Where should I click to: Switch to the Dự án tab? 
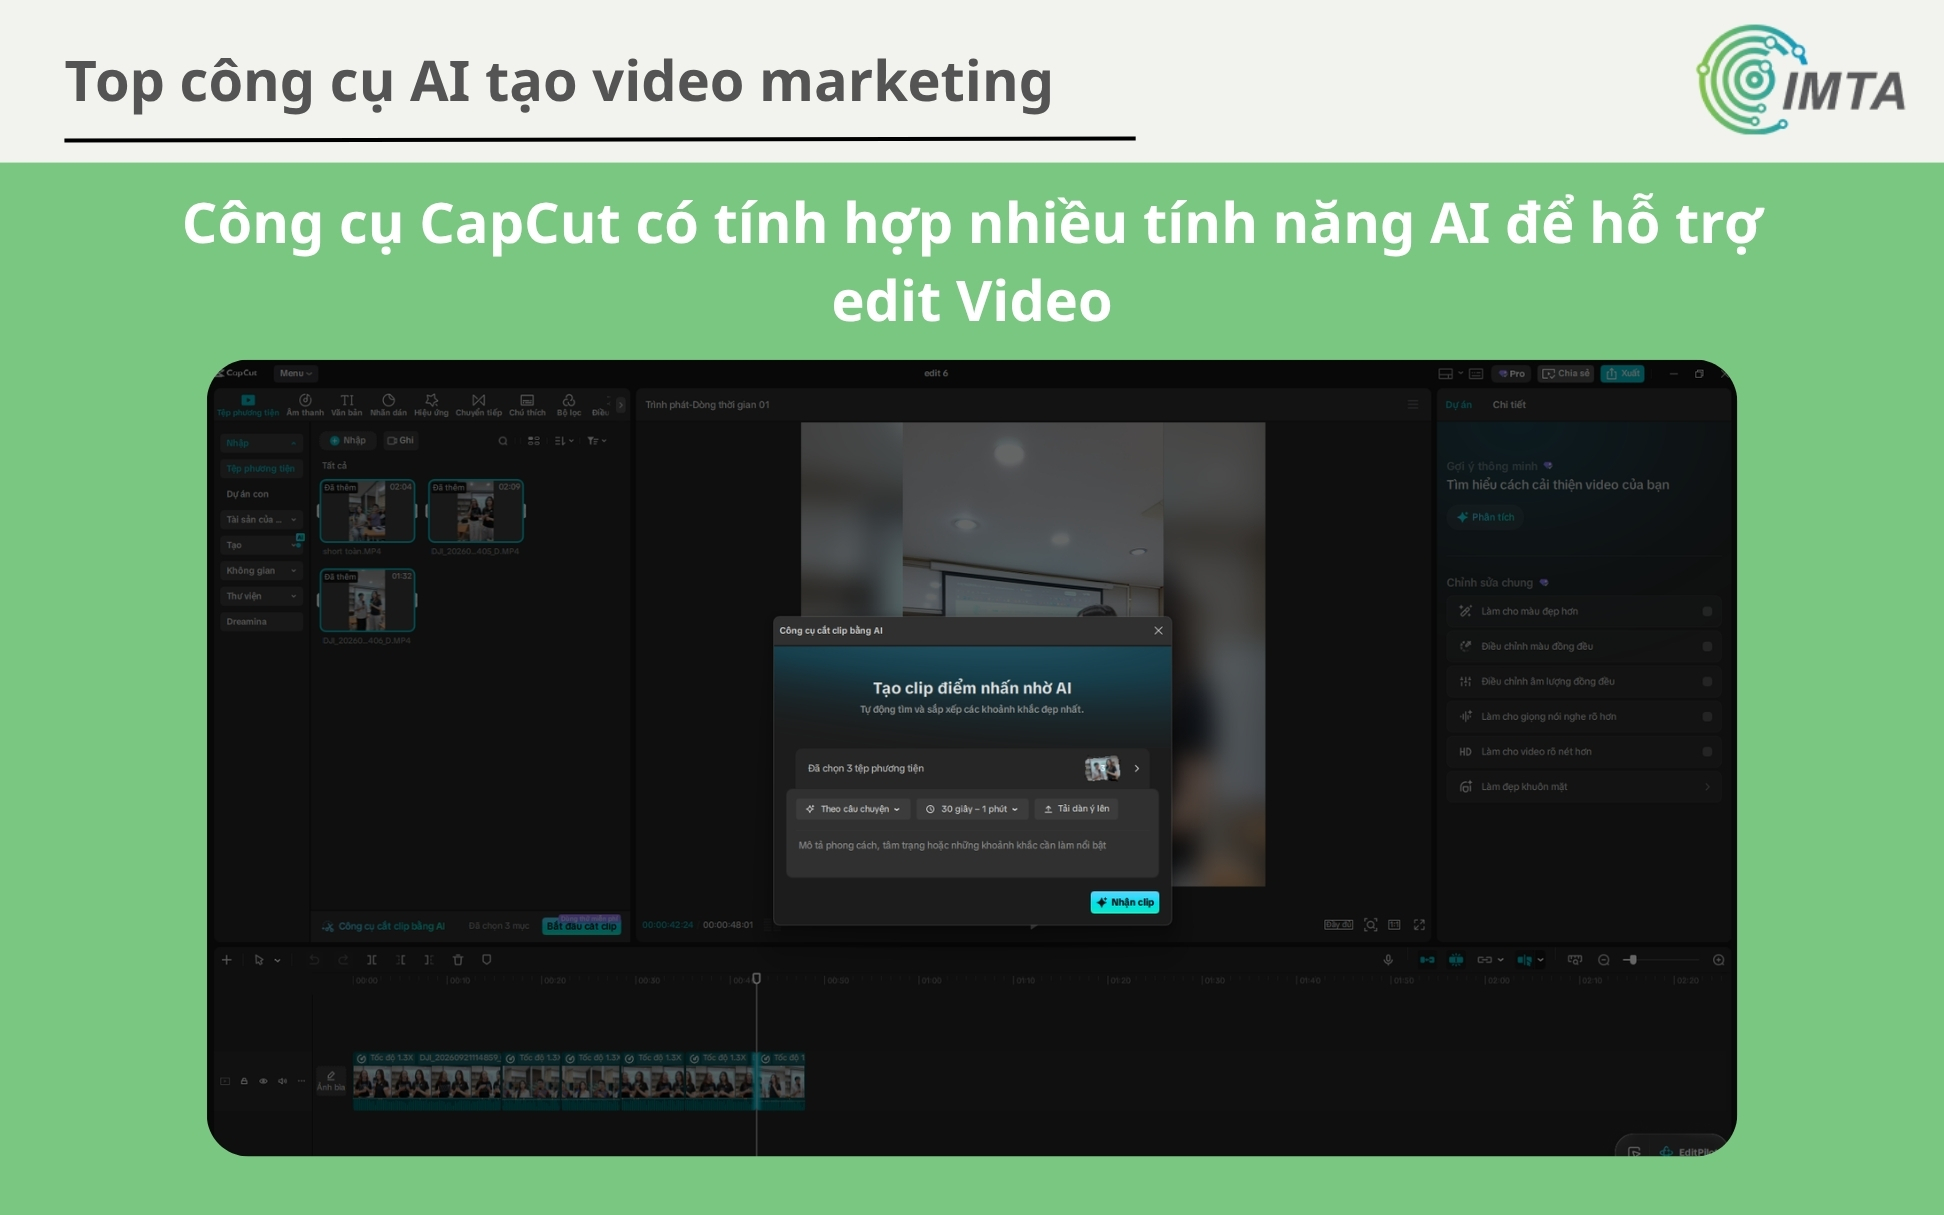[x=1458, y=405]
